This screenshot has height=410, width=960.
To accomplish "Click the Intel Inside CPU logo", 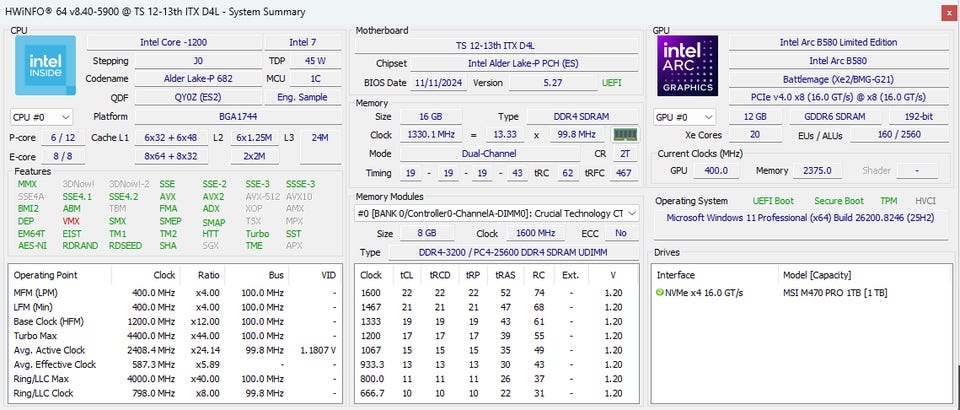I will [x=45, y=65].
